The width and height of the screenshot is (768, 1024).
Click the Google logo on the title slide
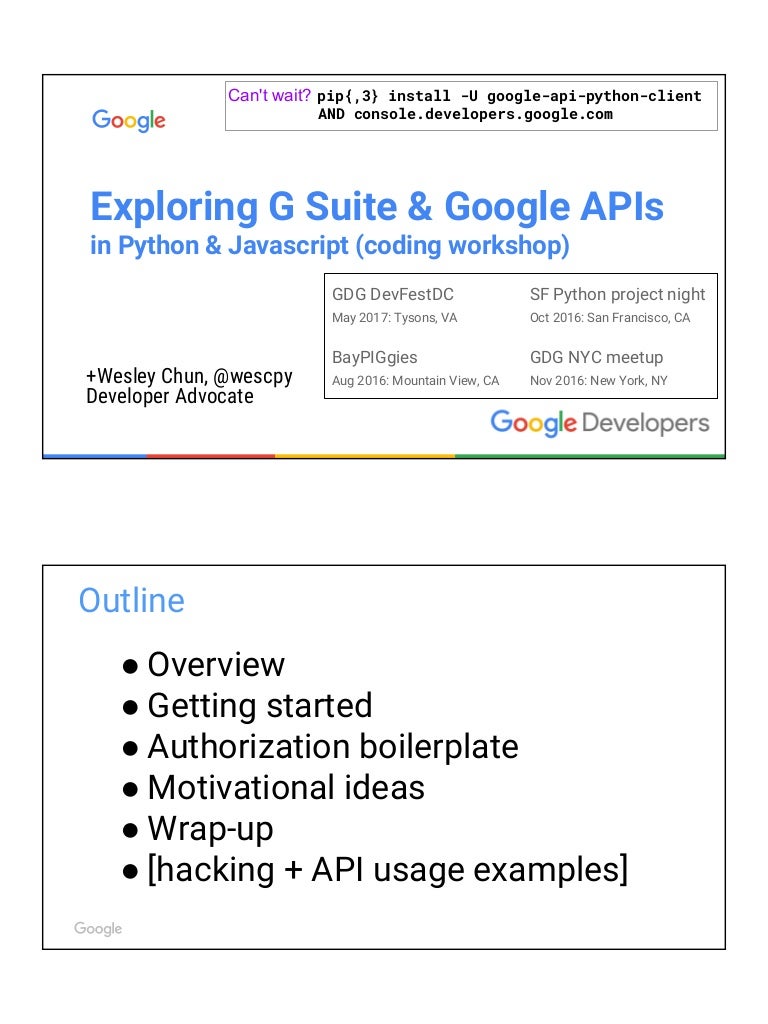click(128, 121)
